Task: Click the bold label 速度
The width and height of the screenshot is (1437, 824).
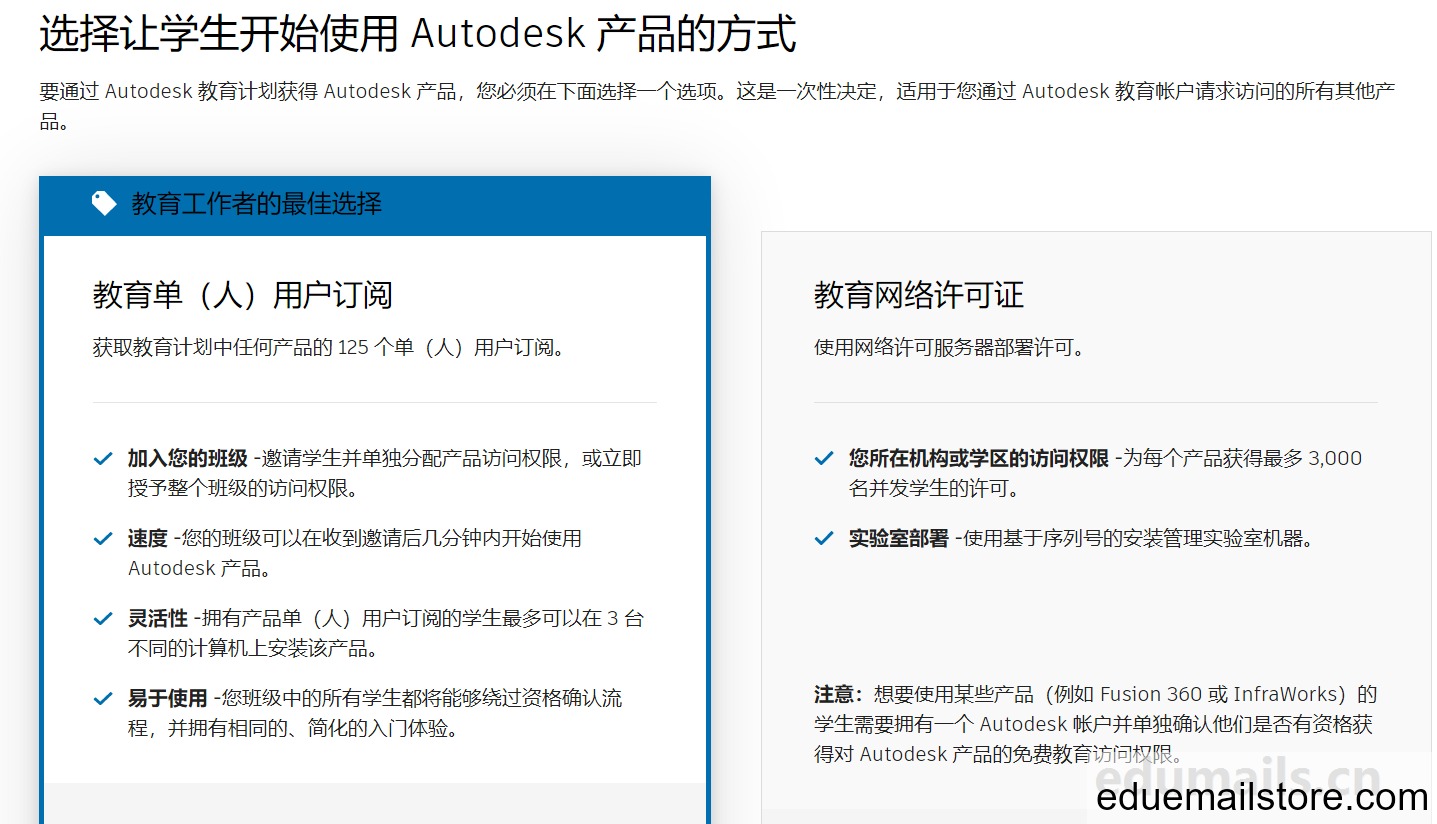Action: coord(148,539)
